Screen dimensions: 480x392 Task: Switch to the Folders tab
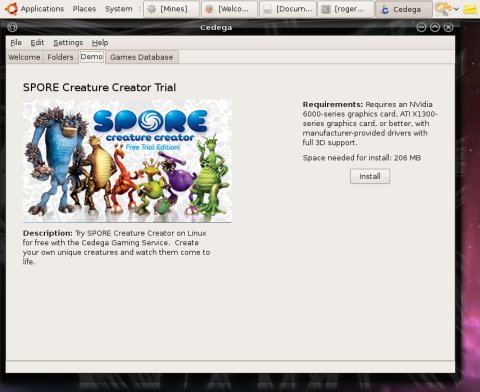[60, 57]
